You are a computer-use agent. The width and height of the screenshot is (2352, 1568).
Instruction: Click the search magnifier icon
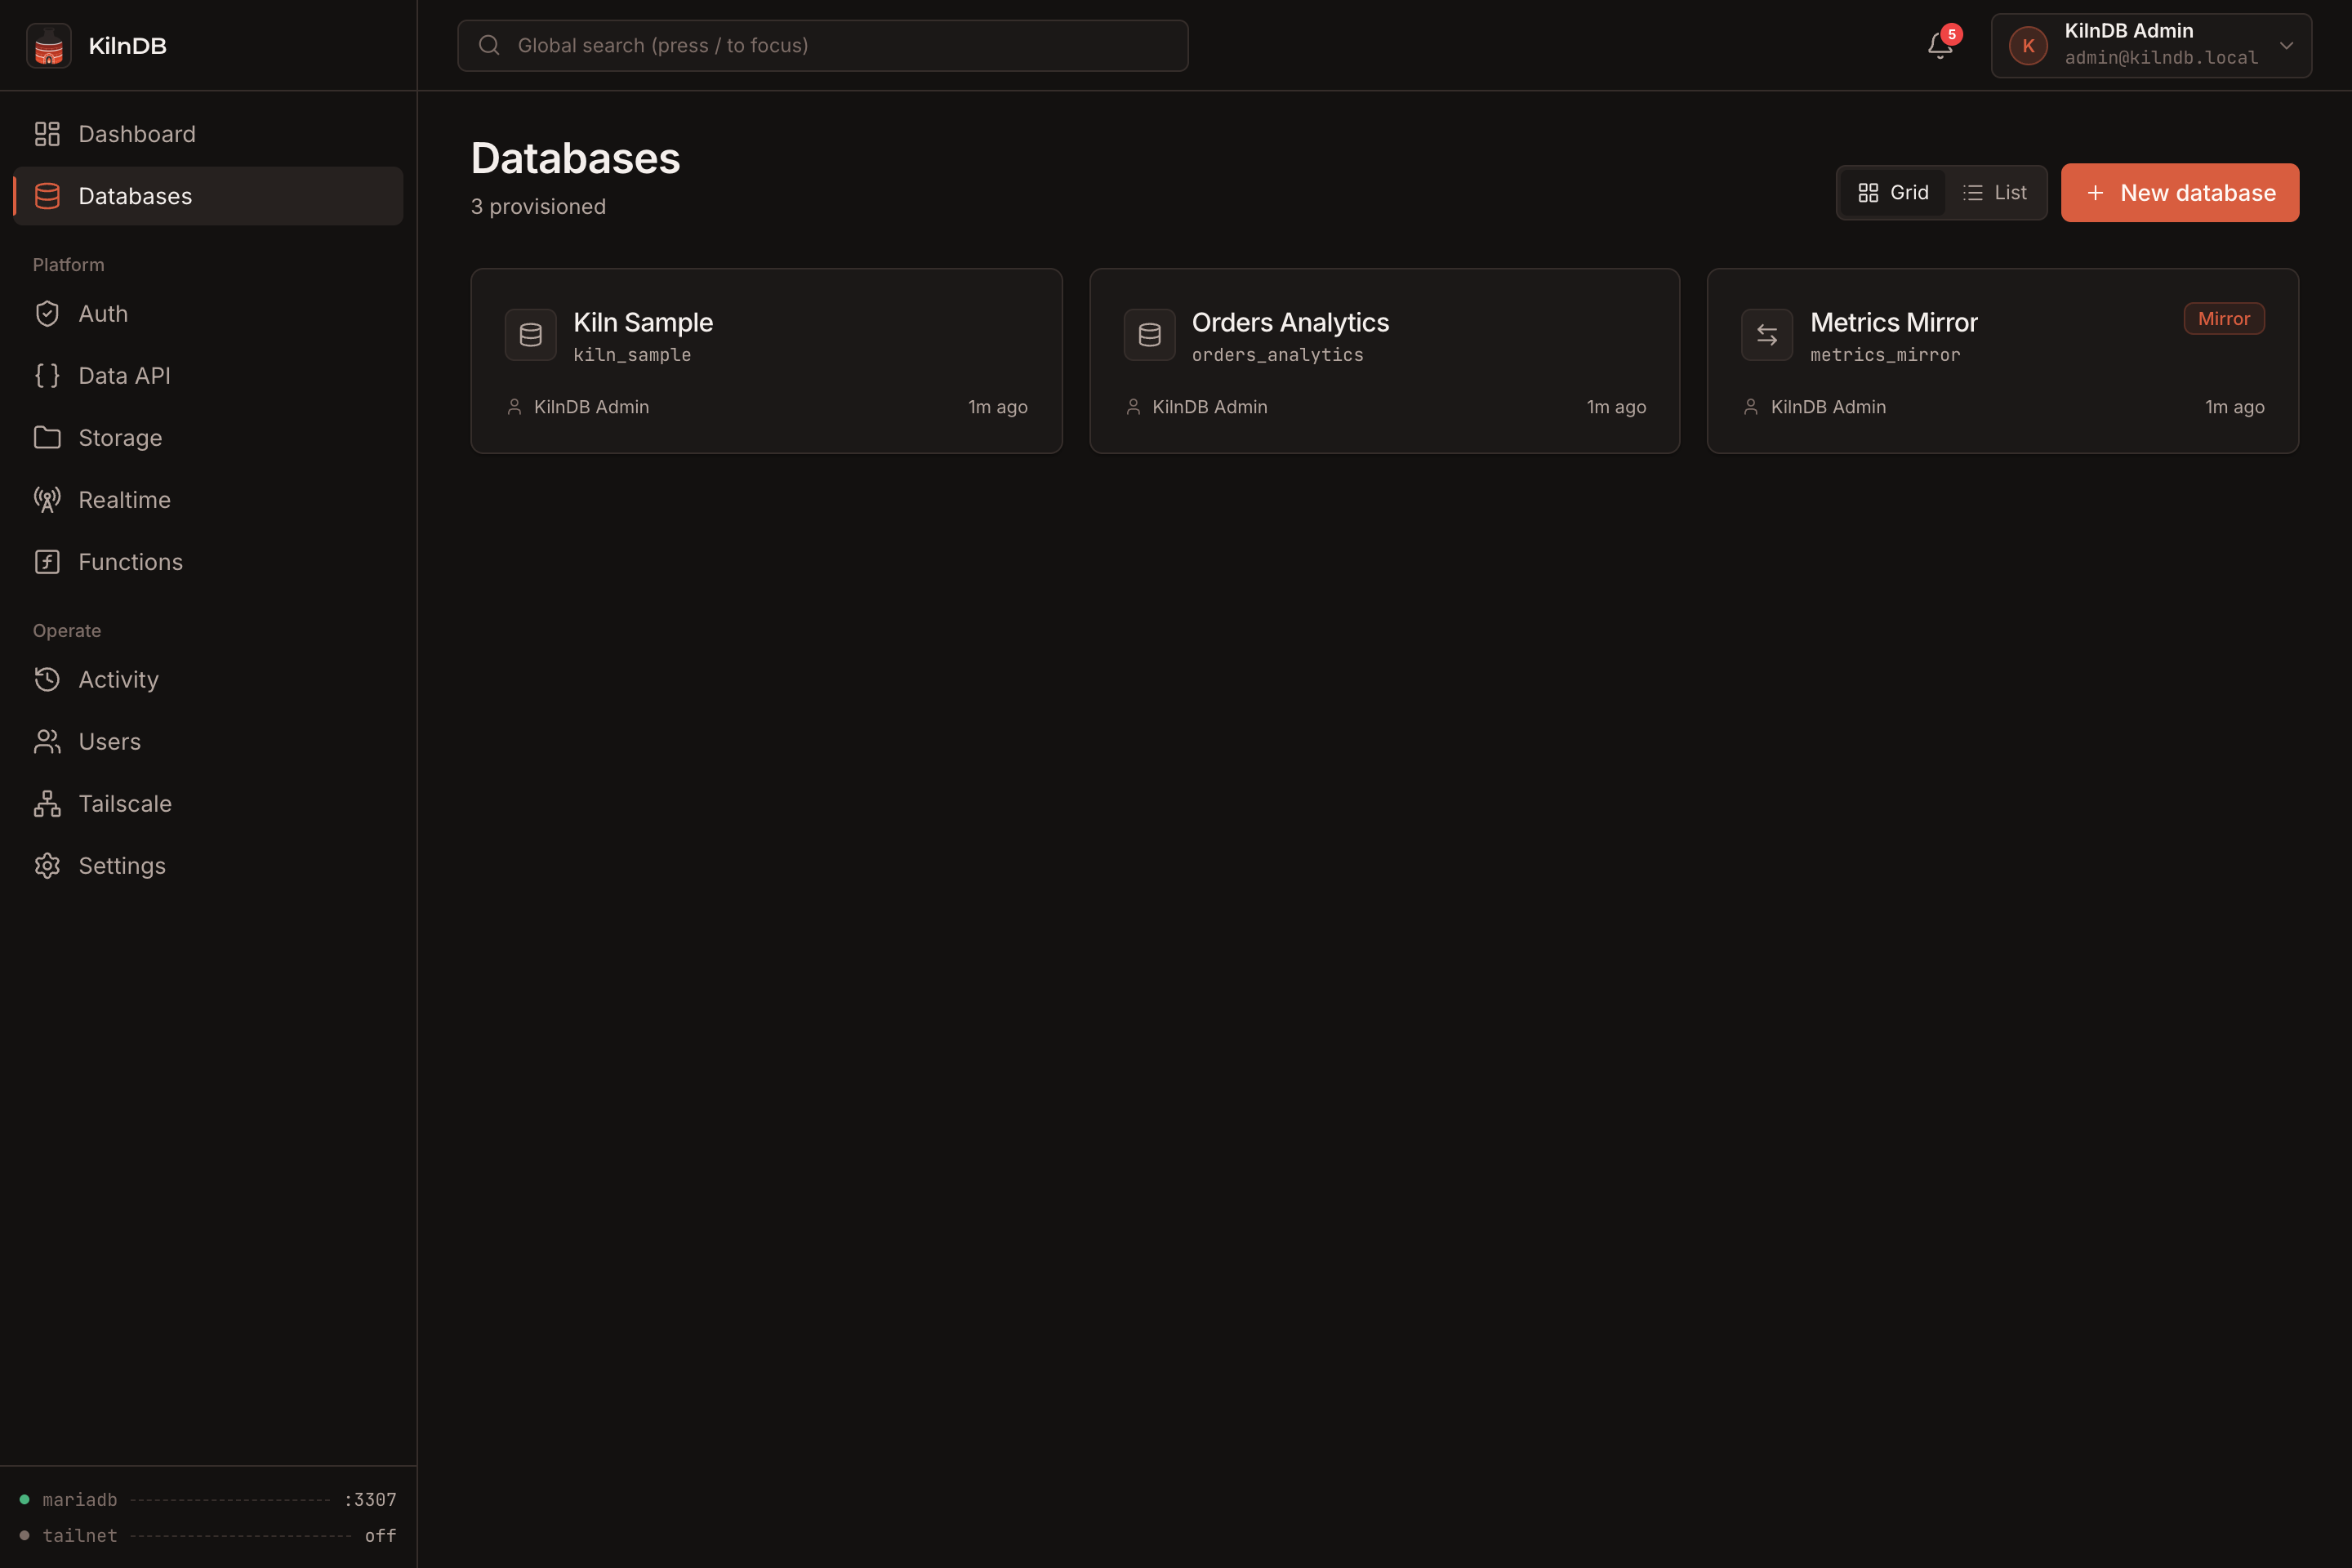click(x=489, y=45)
